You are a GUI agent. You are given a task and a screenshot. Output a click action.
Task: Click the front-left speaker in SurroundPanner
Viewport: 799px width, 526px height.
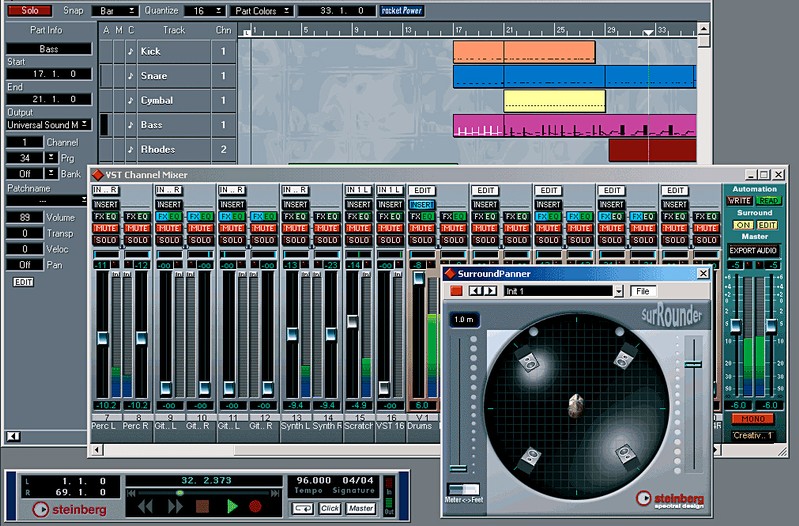click(x=529, y=361)
